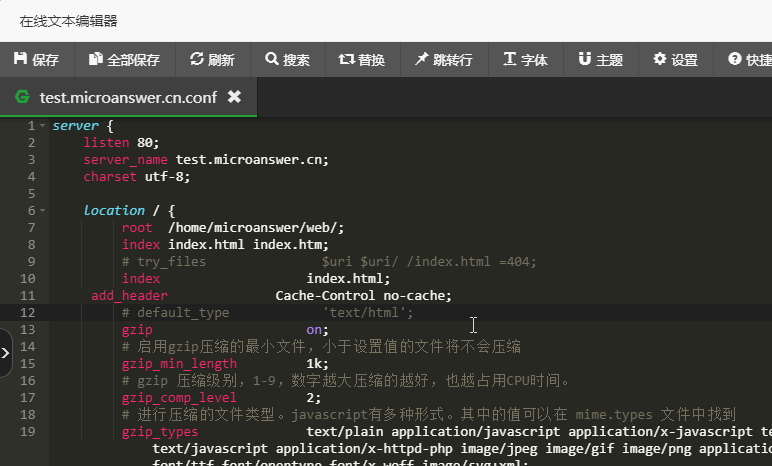Click 'utf-8;' value text
Viewport: 772px width, 466px height.
pyautogui.click(x=167, y=177)
